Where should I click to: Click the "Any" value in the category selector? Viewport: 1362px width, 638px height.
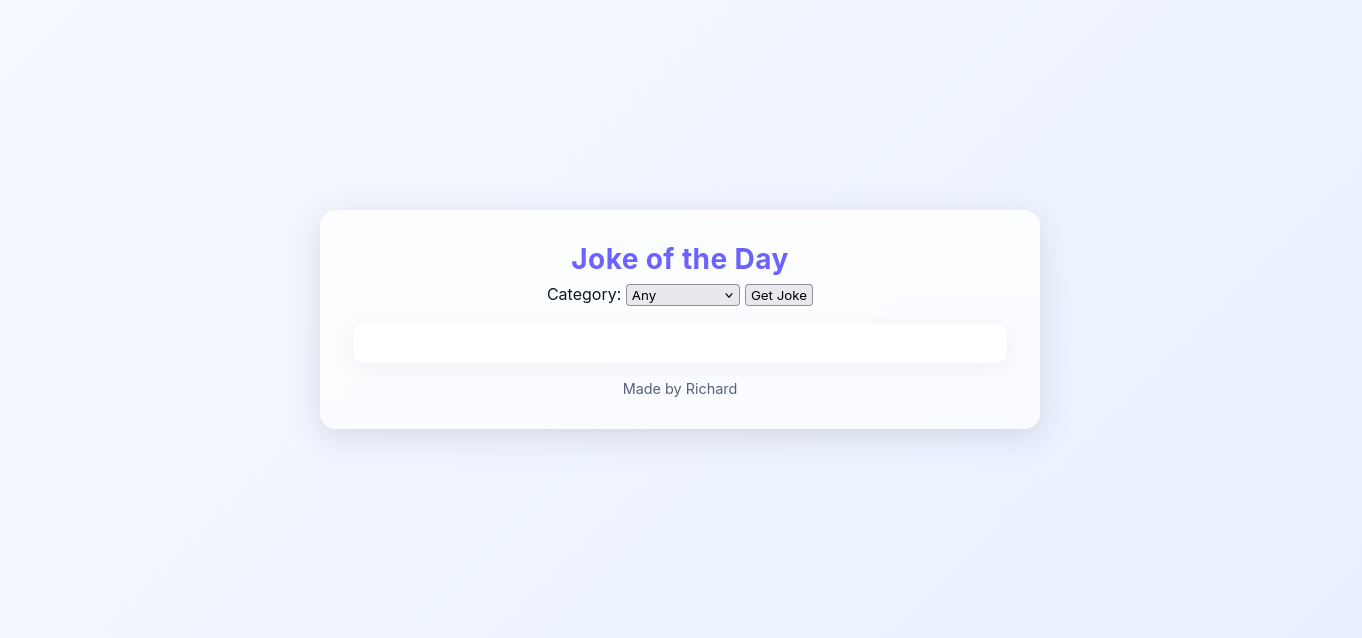click(x=644, y=296)
